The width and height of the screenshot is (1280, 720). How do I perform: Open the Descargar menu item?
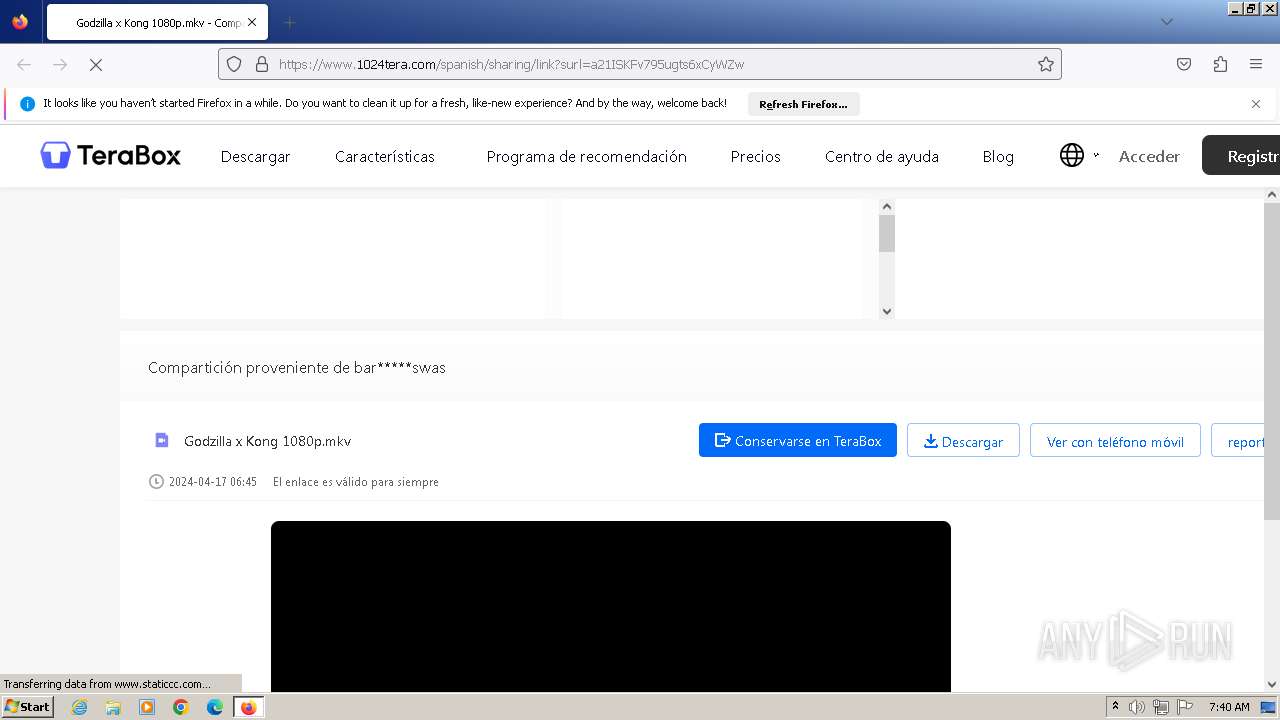click(255, 156)
